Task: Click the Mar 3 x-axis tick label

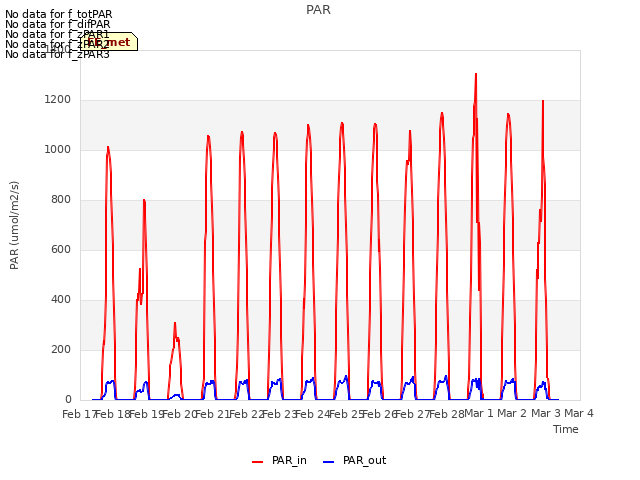Action: (546, 413)
